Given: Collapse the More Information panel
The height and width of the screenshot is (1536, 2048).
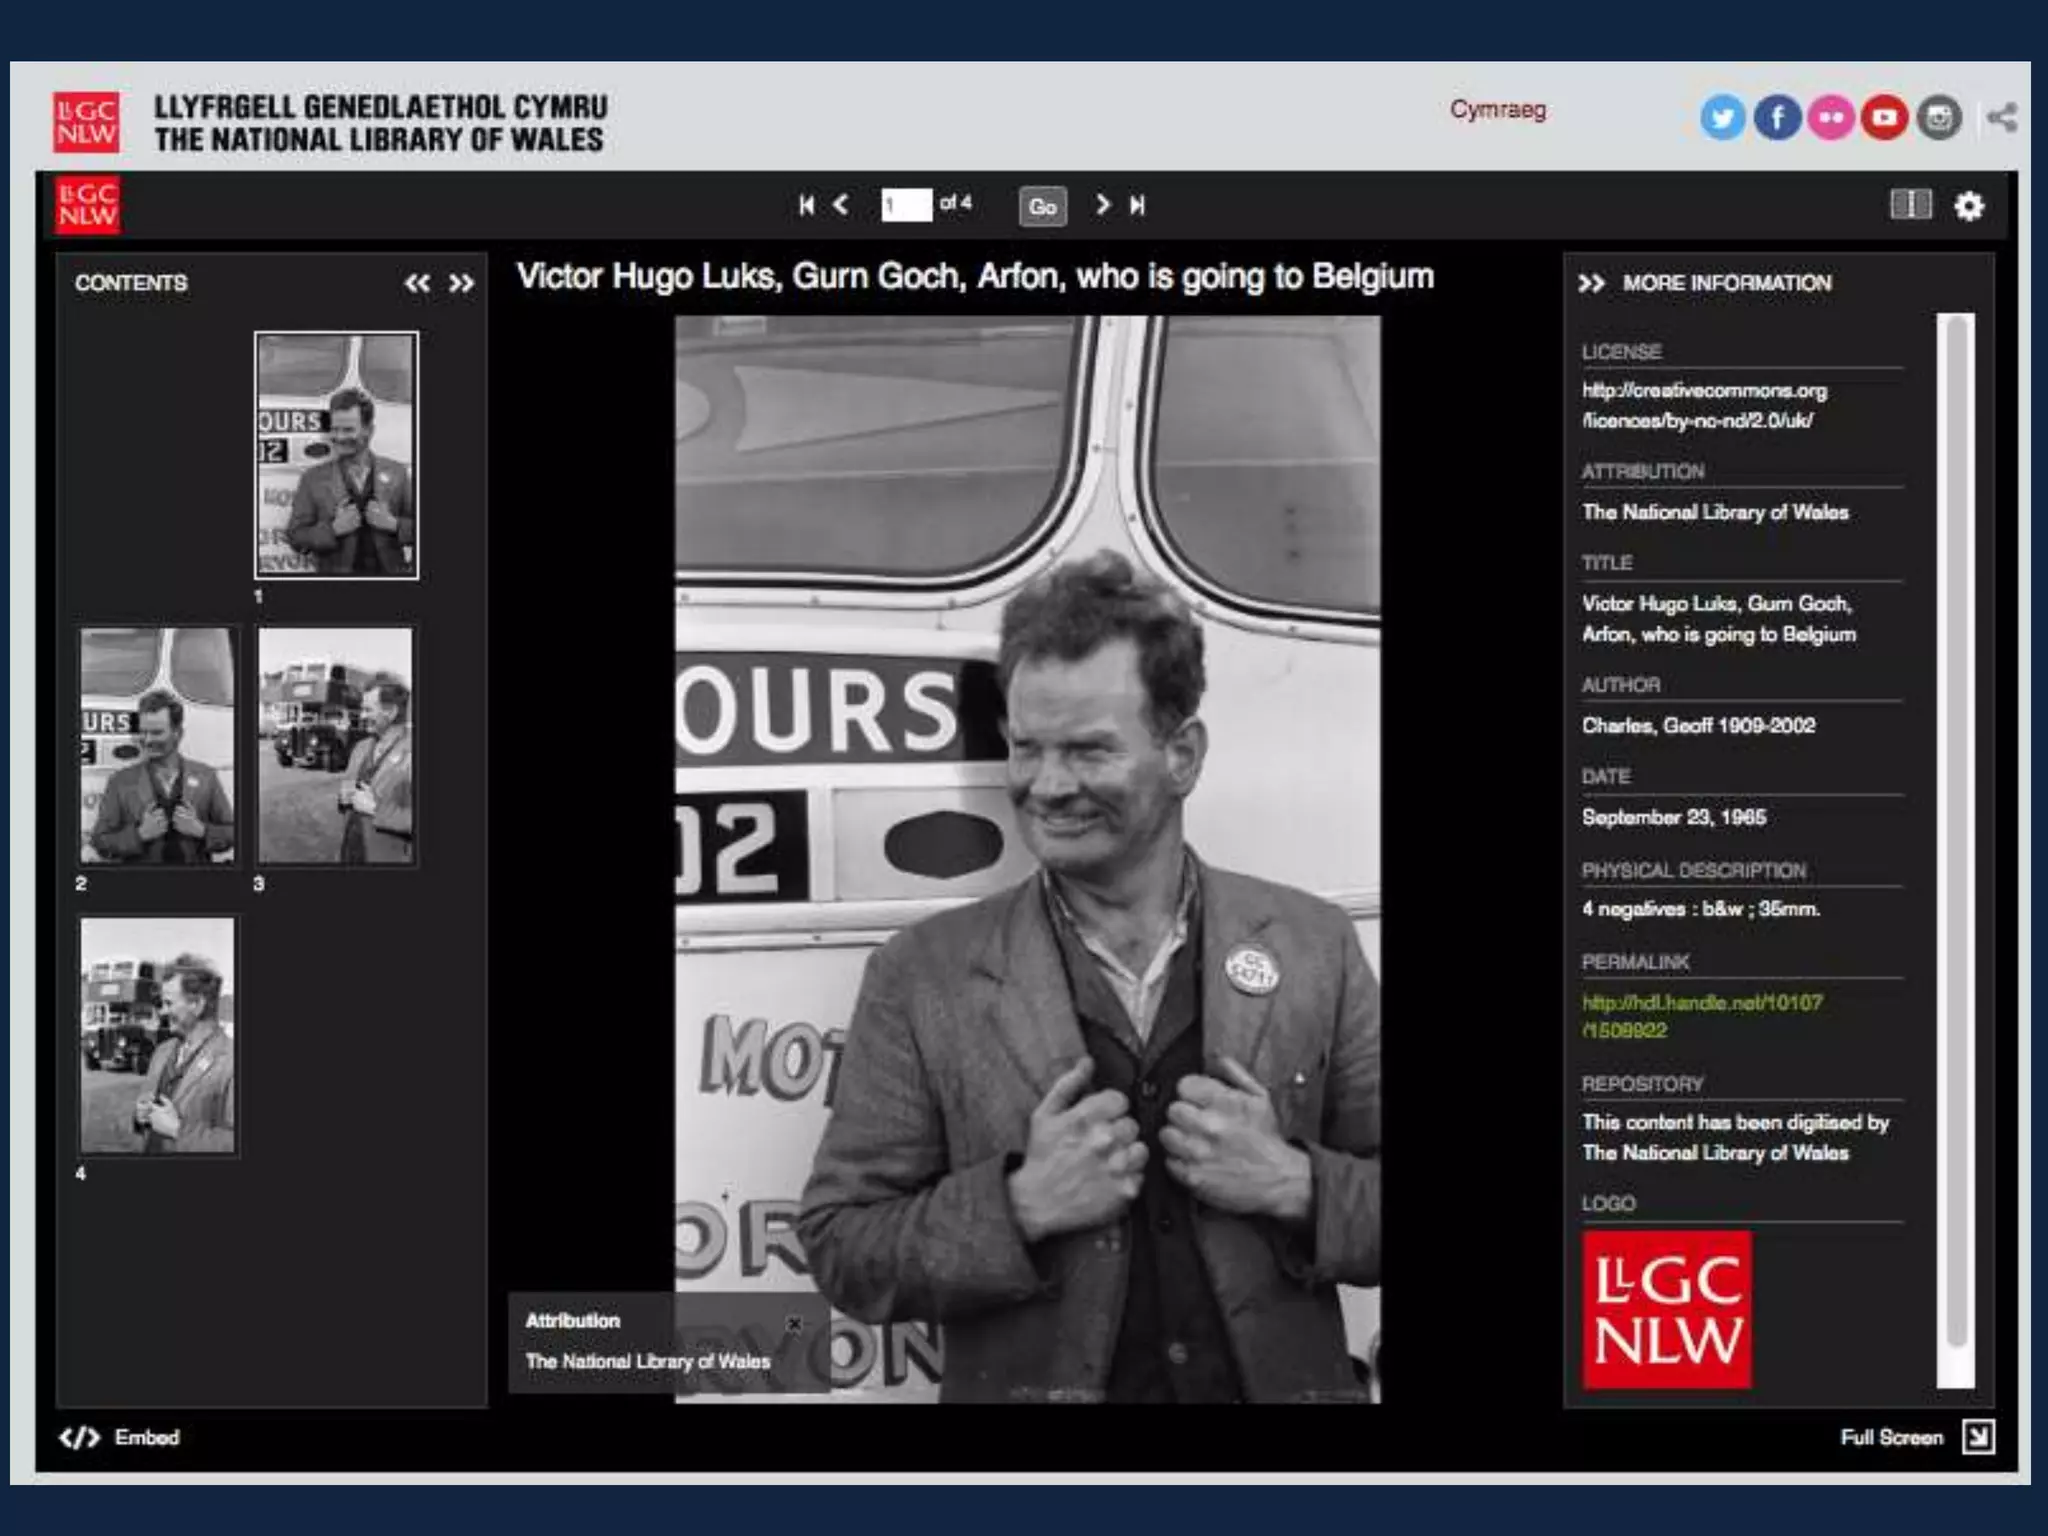Looking at the screenshot, I should pyautogui.click(x=1590, y=283).
